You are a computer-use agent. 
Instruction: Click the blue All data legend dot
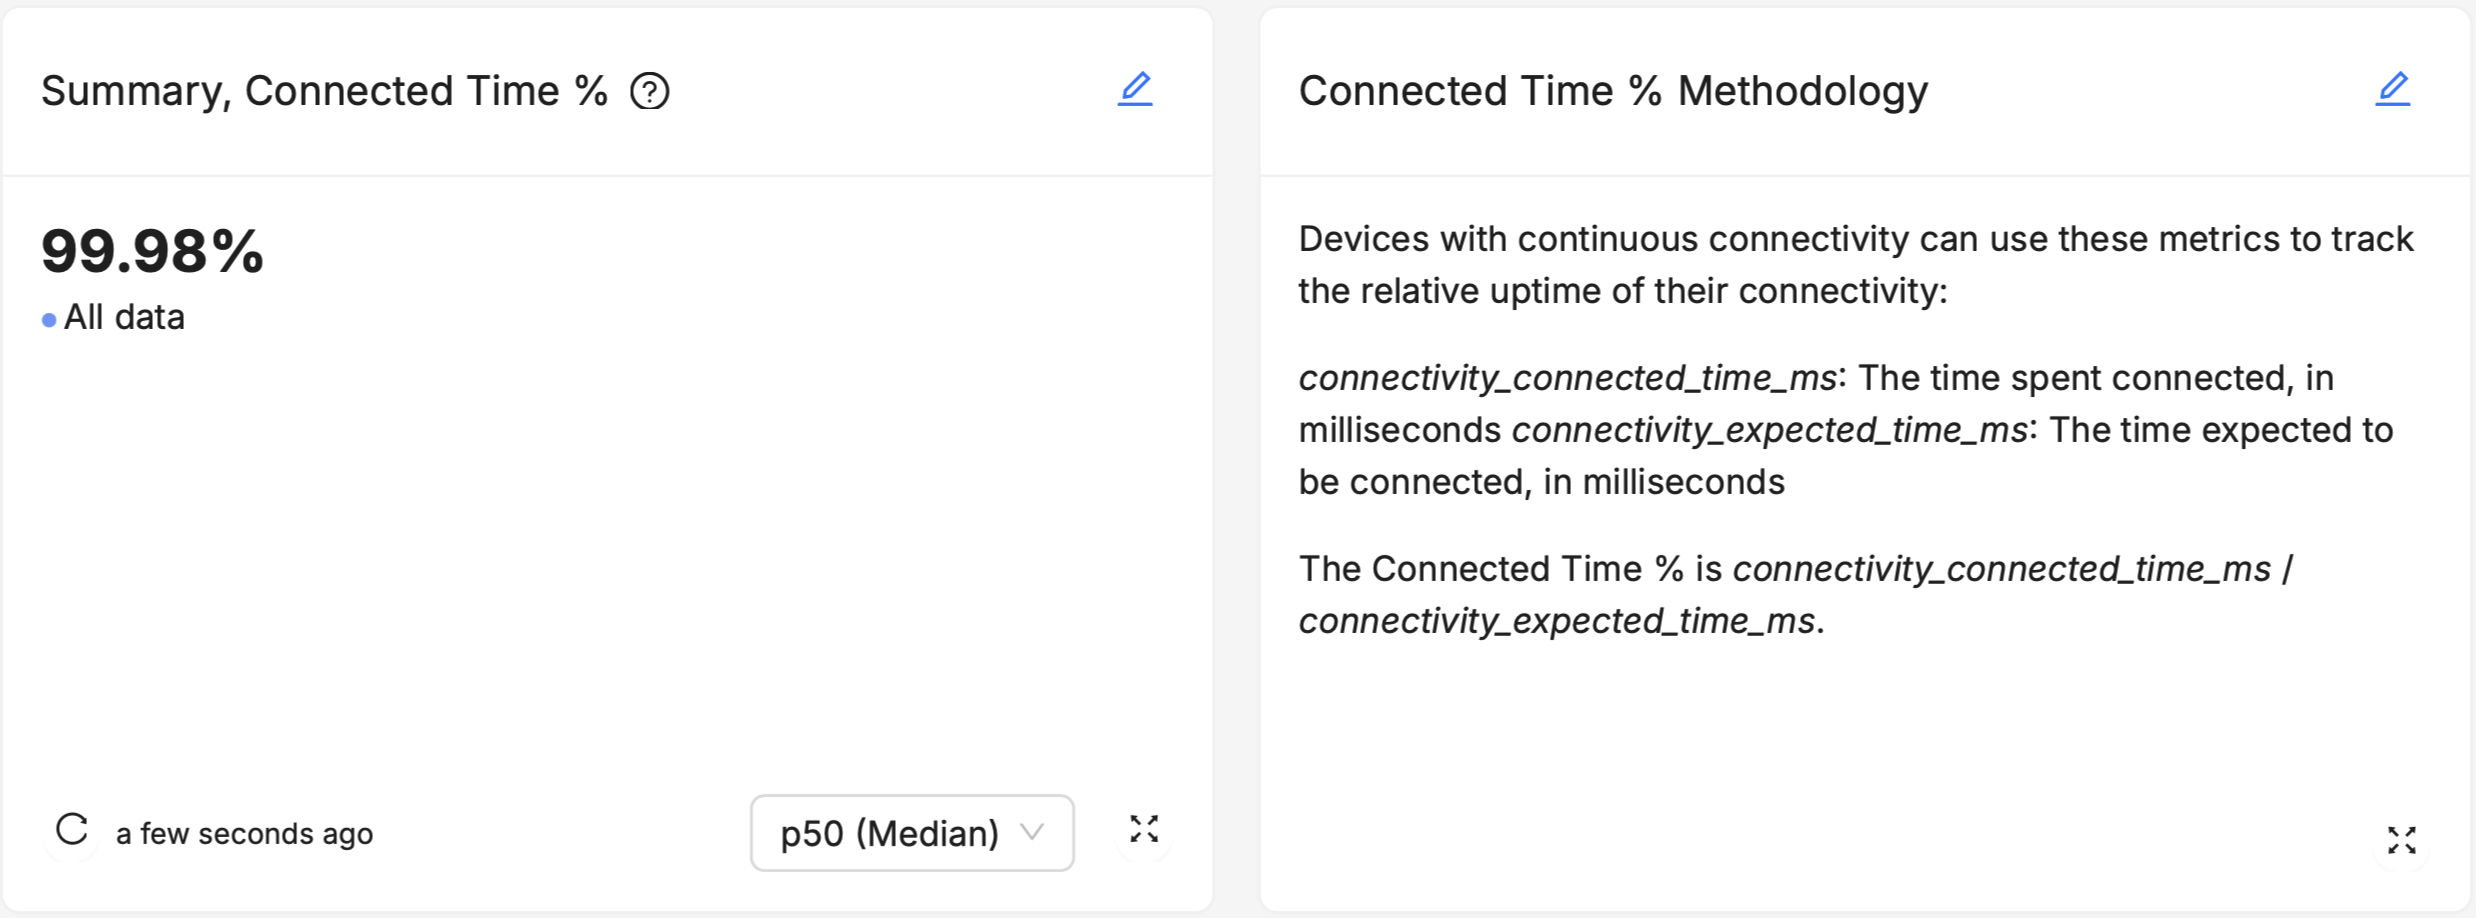pyautogui.click(x=49, y=320)
